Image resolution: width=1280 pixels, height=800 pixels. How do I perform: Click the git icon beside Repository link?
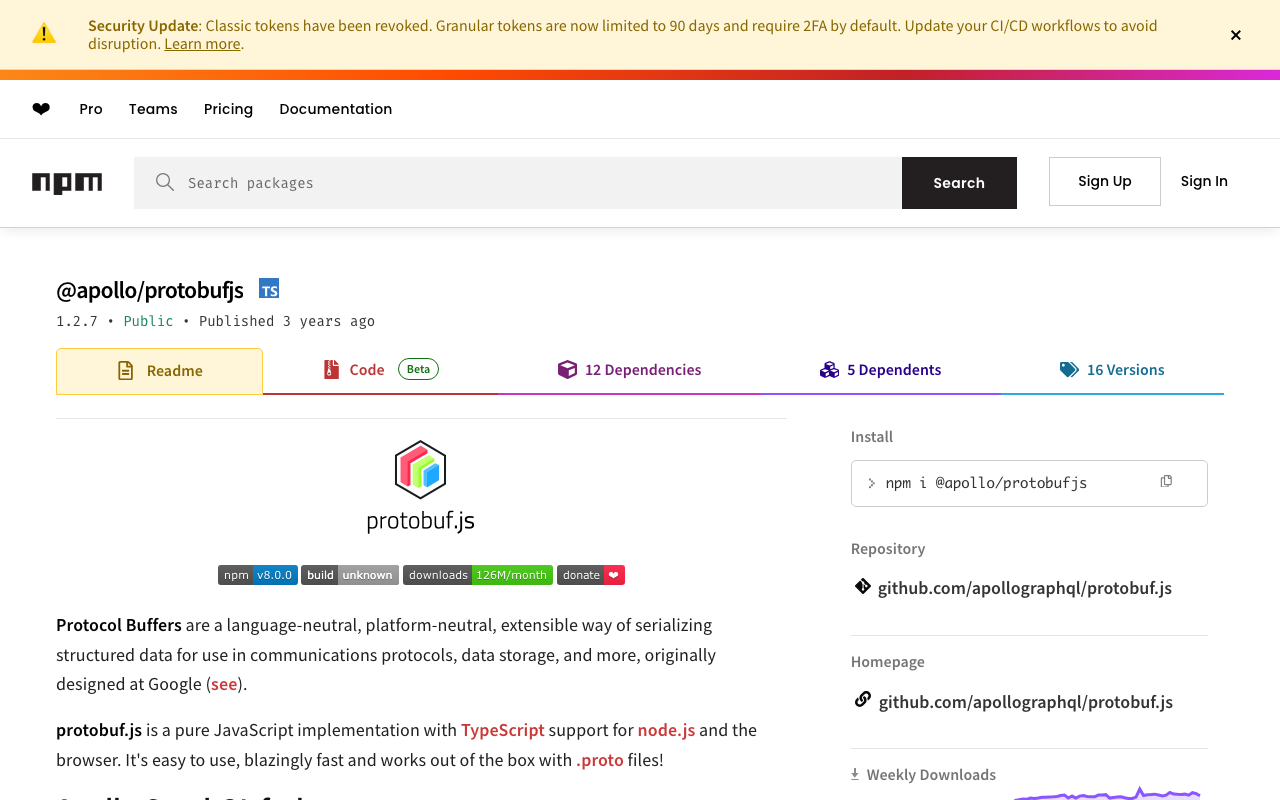pyautogui.click(x=862, y=587)
